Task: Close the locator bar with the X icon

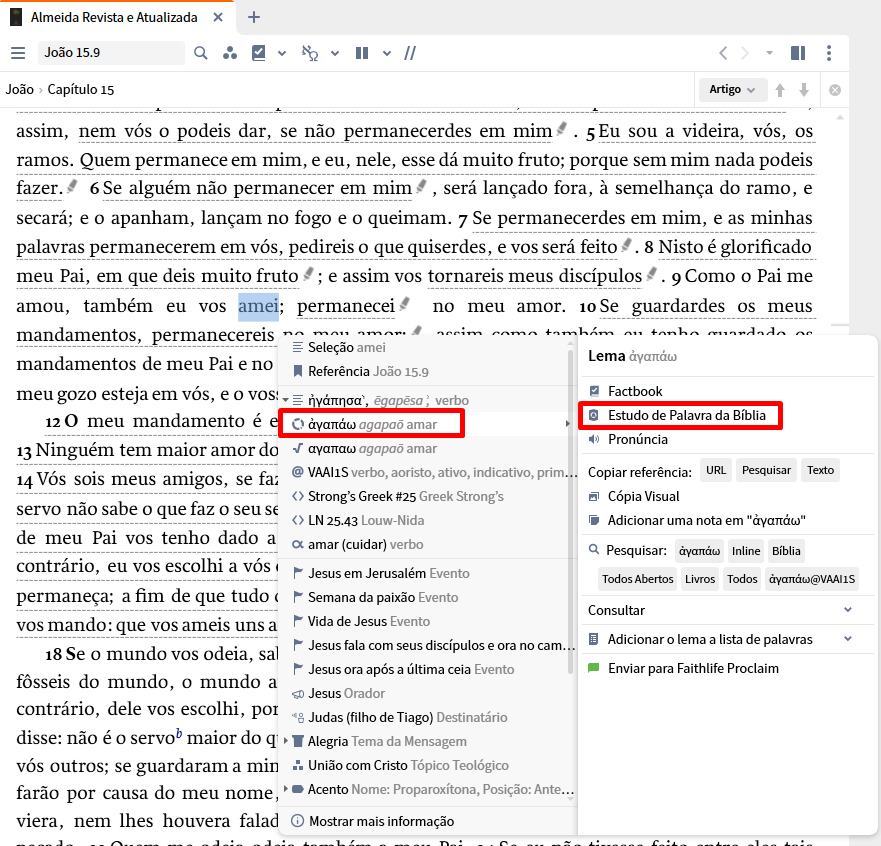Action: pyautogui.click(x=835, y=90)
